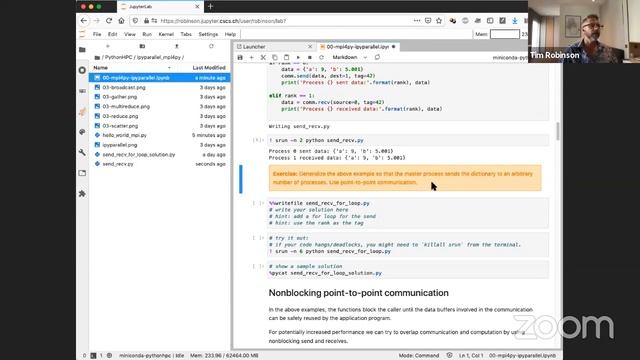Sort files by Name column
640x360 pixels.
coord(100,68)
